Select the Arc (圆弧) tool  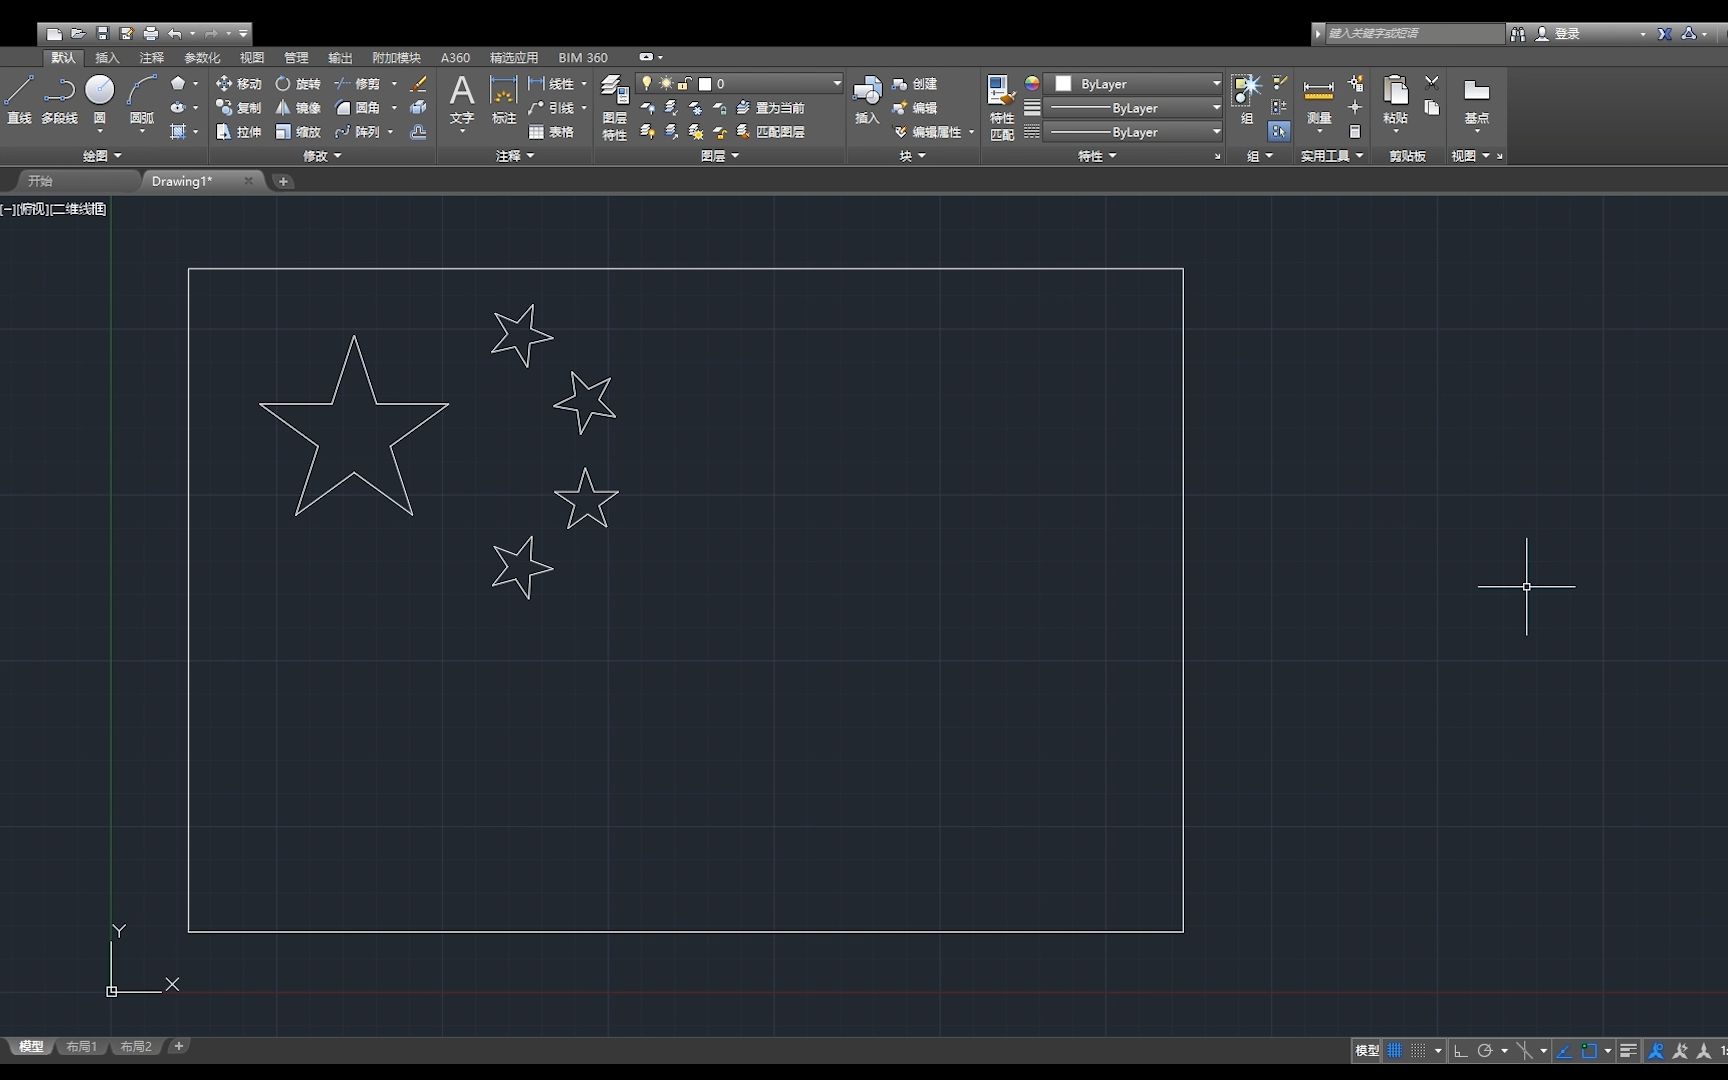click(x=142, y=99)
